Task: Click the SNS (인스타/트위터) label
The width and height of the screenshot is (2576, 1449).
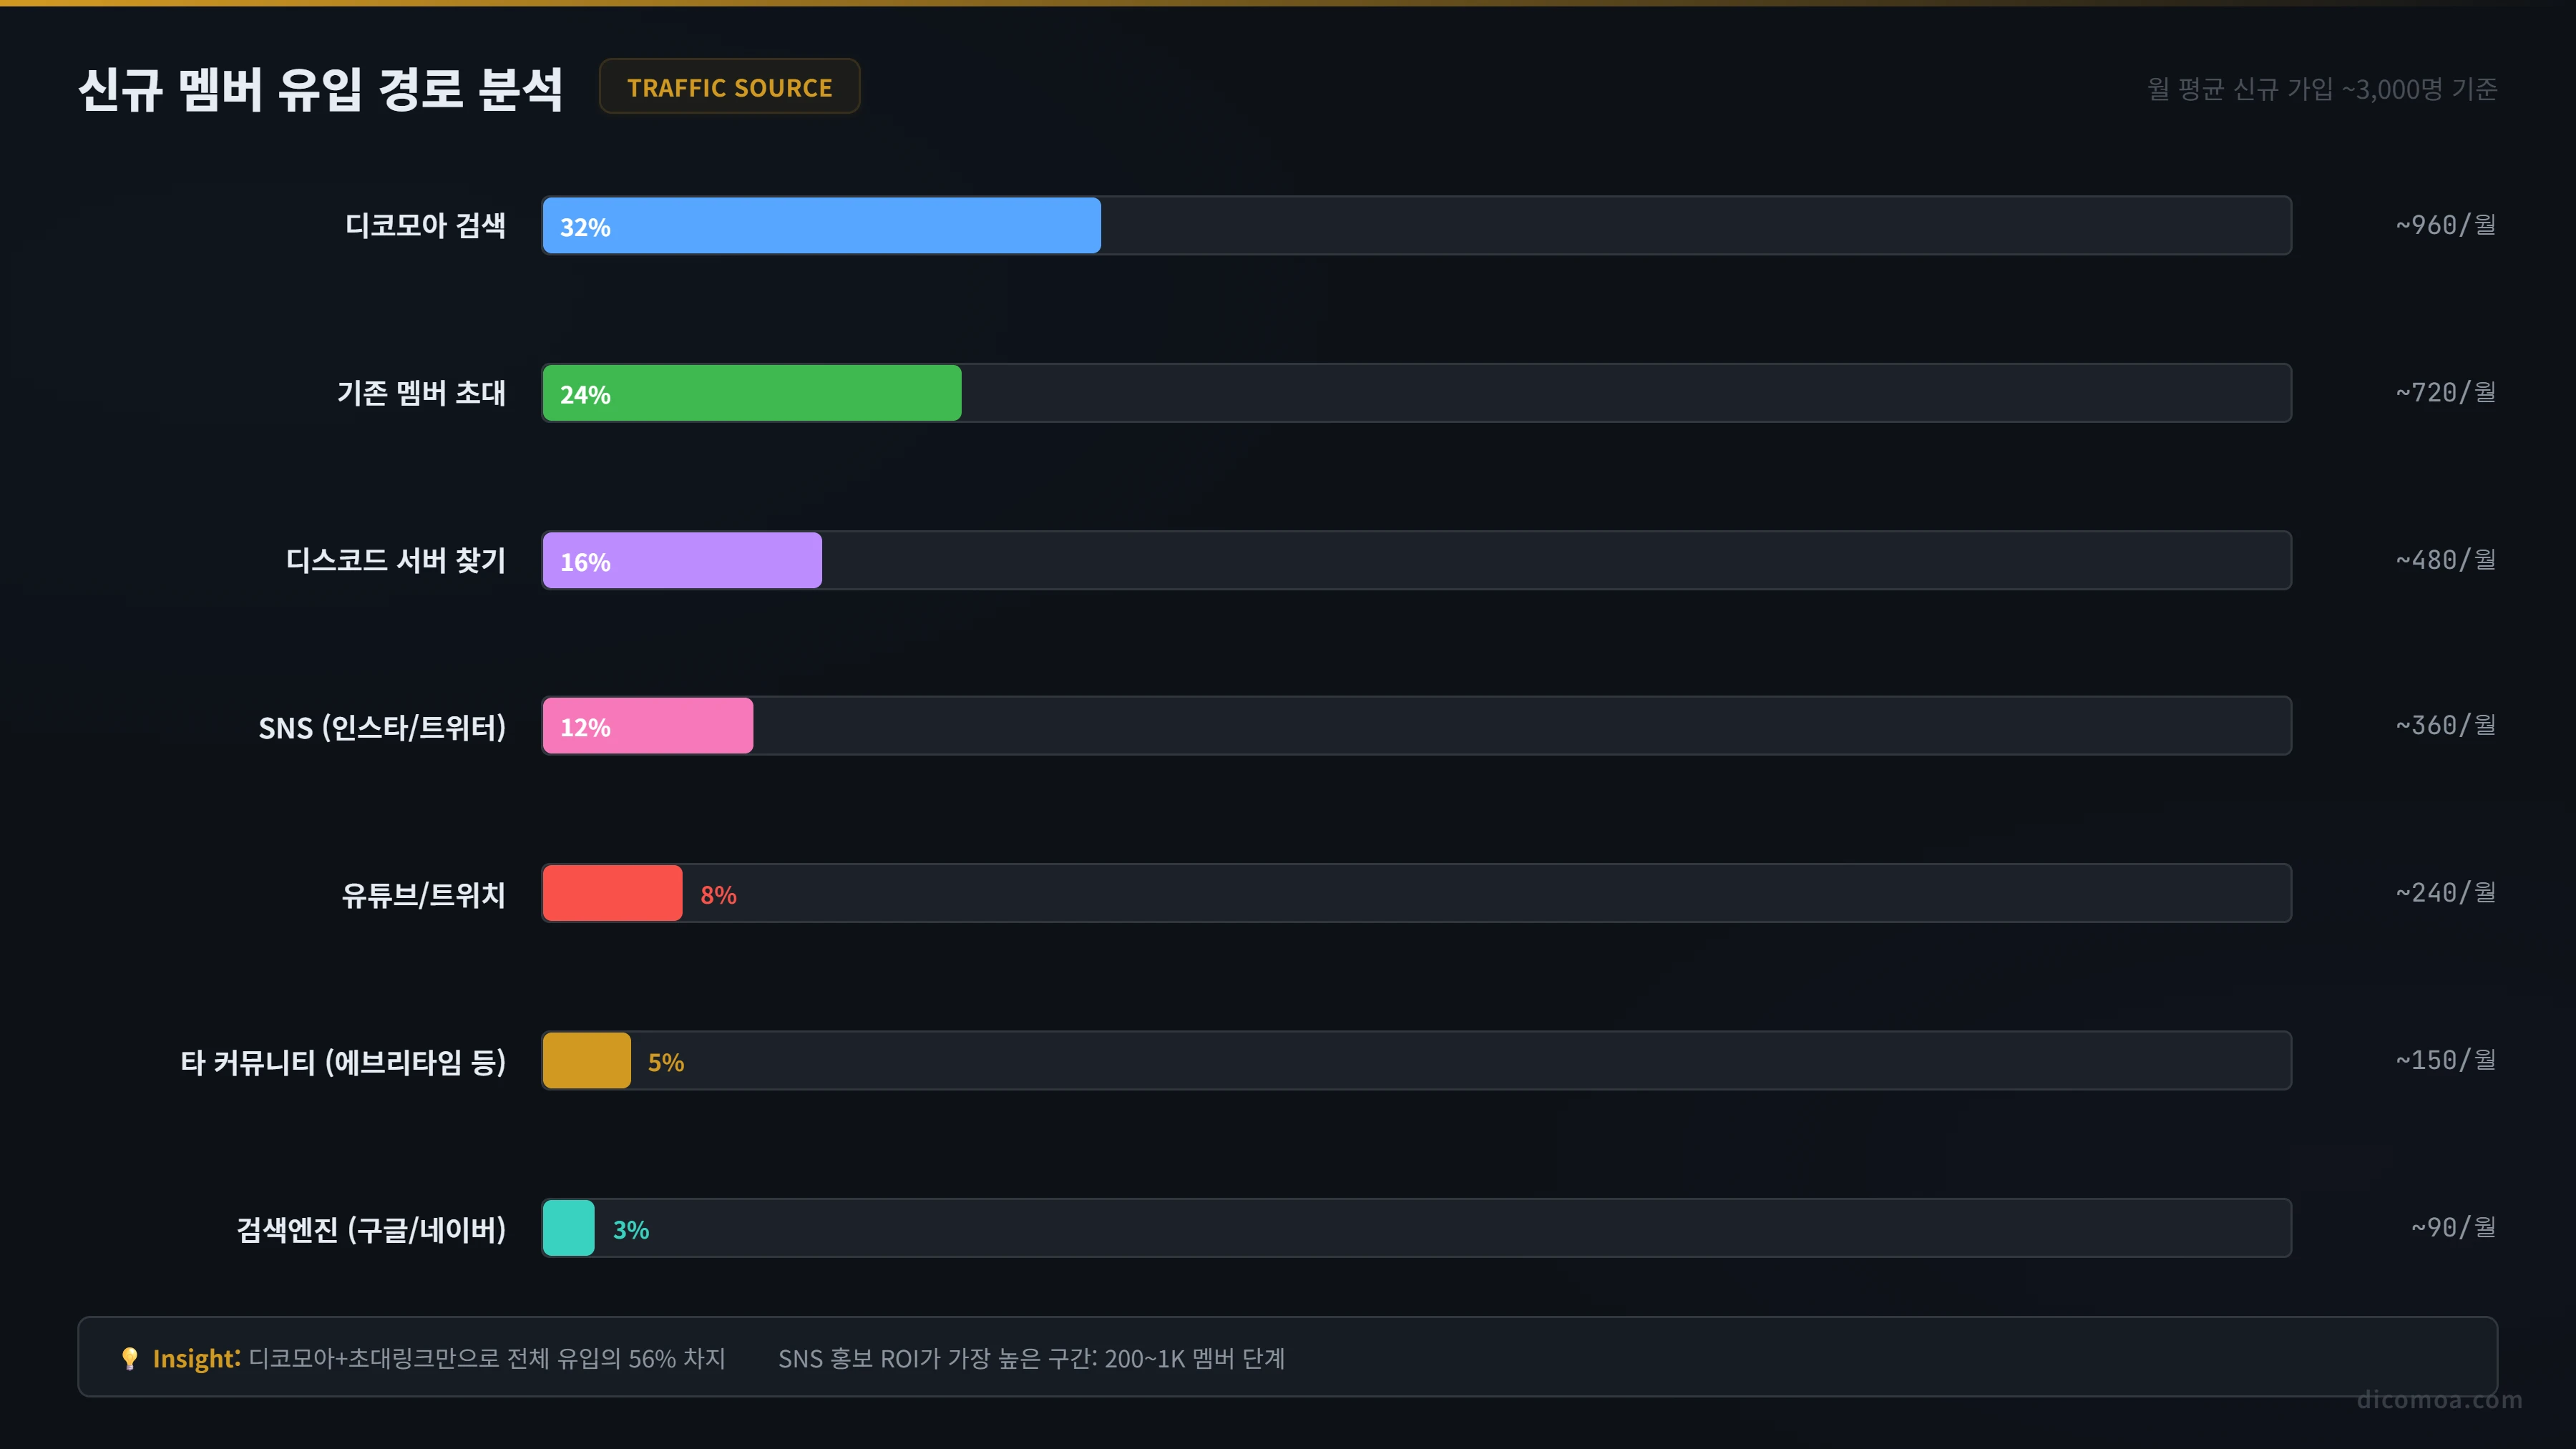Action: point(382,727)
